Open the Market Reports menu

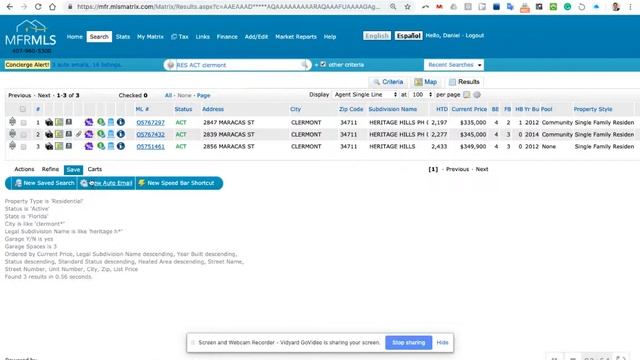pos(296,37)
